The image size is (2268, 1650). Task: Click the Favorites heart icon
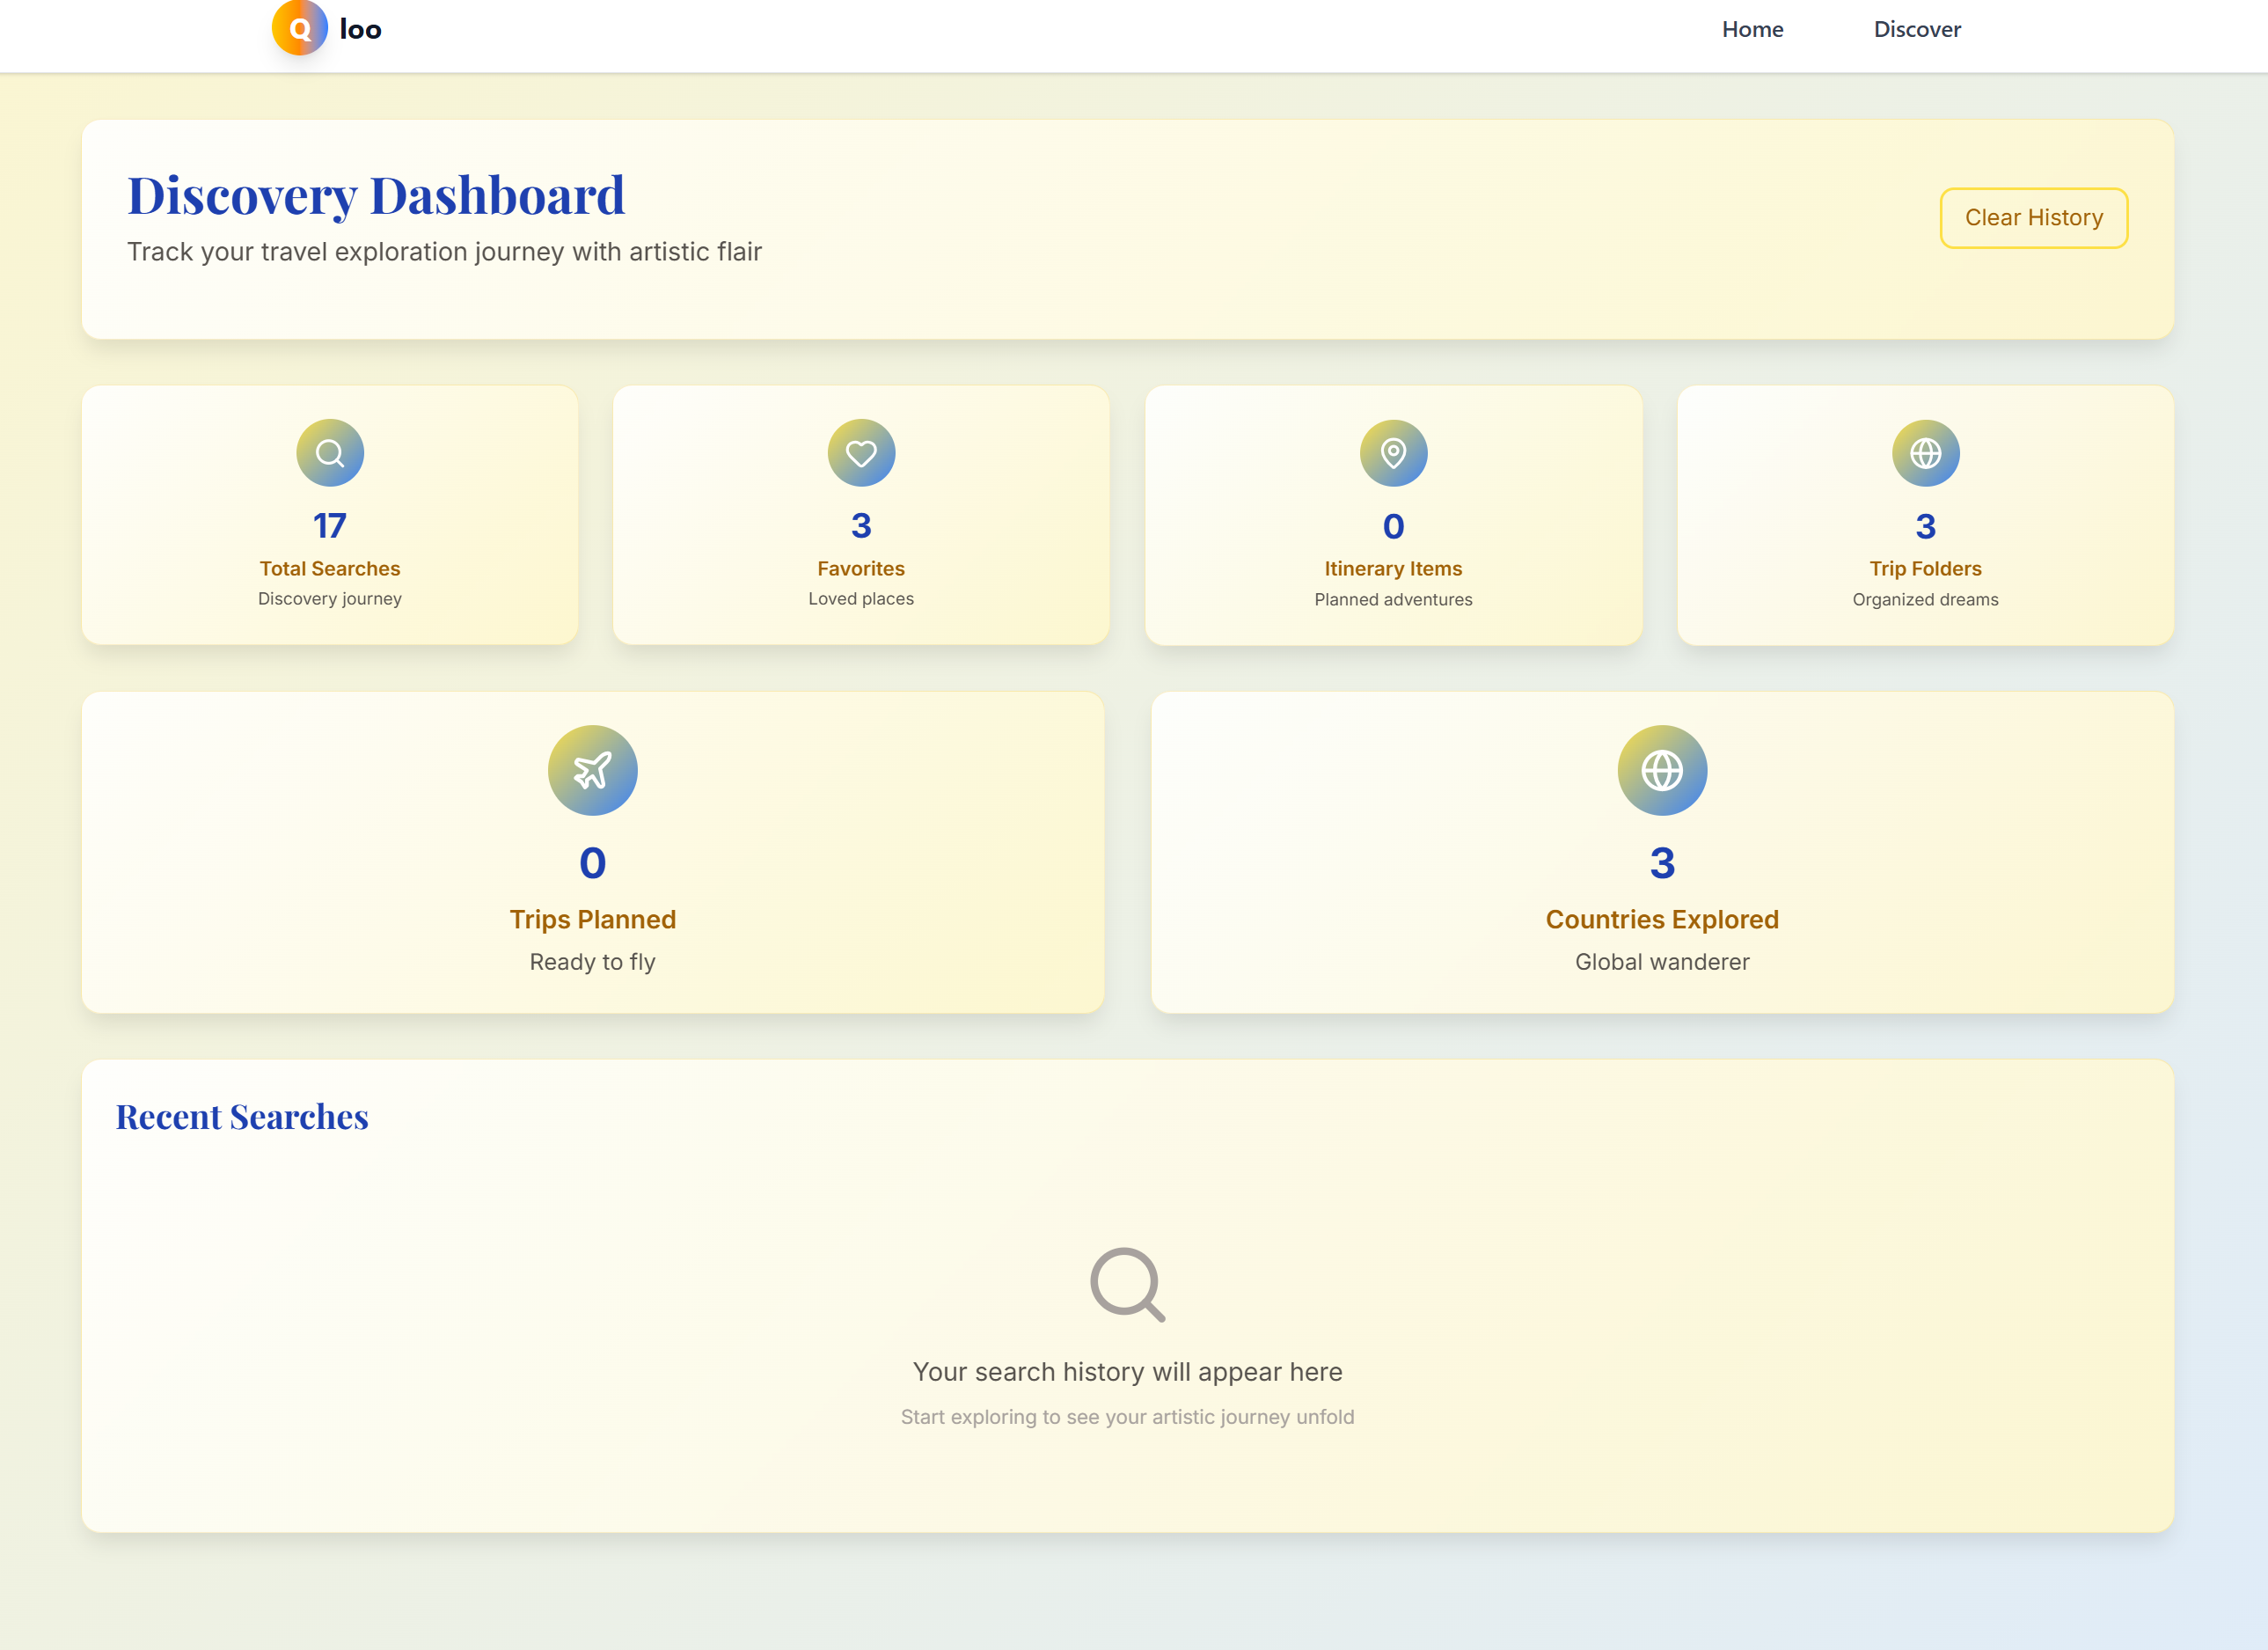tap(861, 453)
